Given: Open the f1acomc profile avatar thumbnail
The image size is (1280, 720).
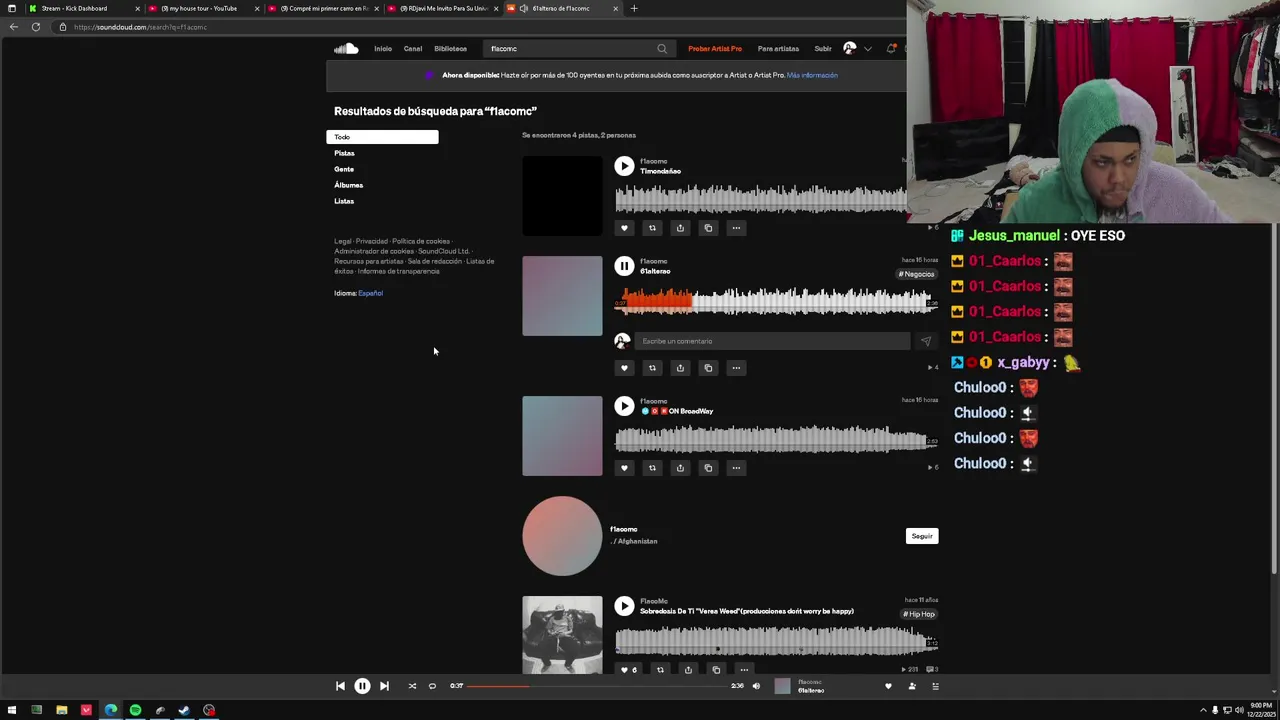Looking at the screenshot, I should [562, 536].
